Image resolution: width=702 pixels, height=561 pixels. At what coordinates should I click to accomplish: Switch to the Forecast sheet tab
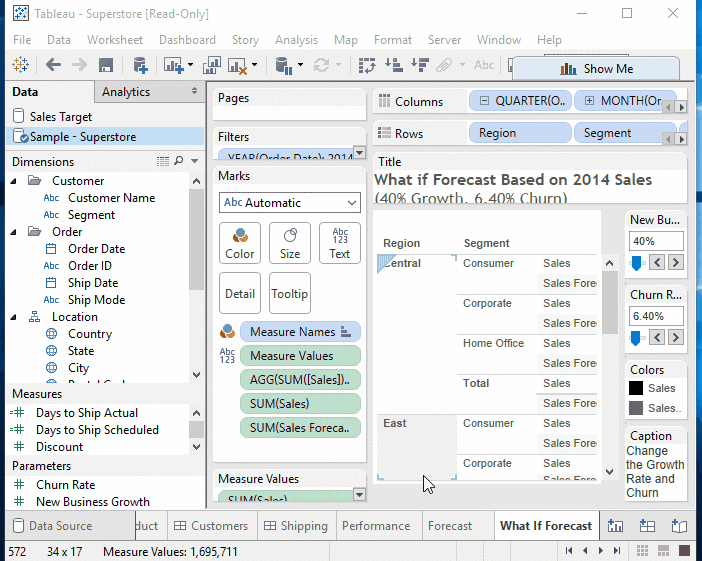coord(450,526)
